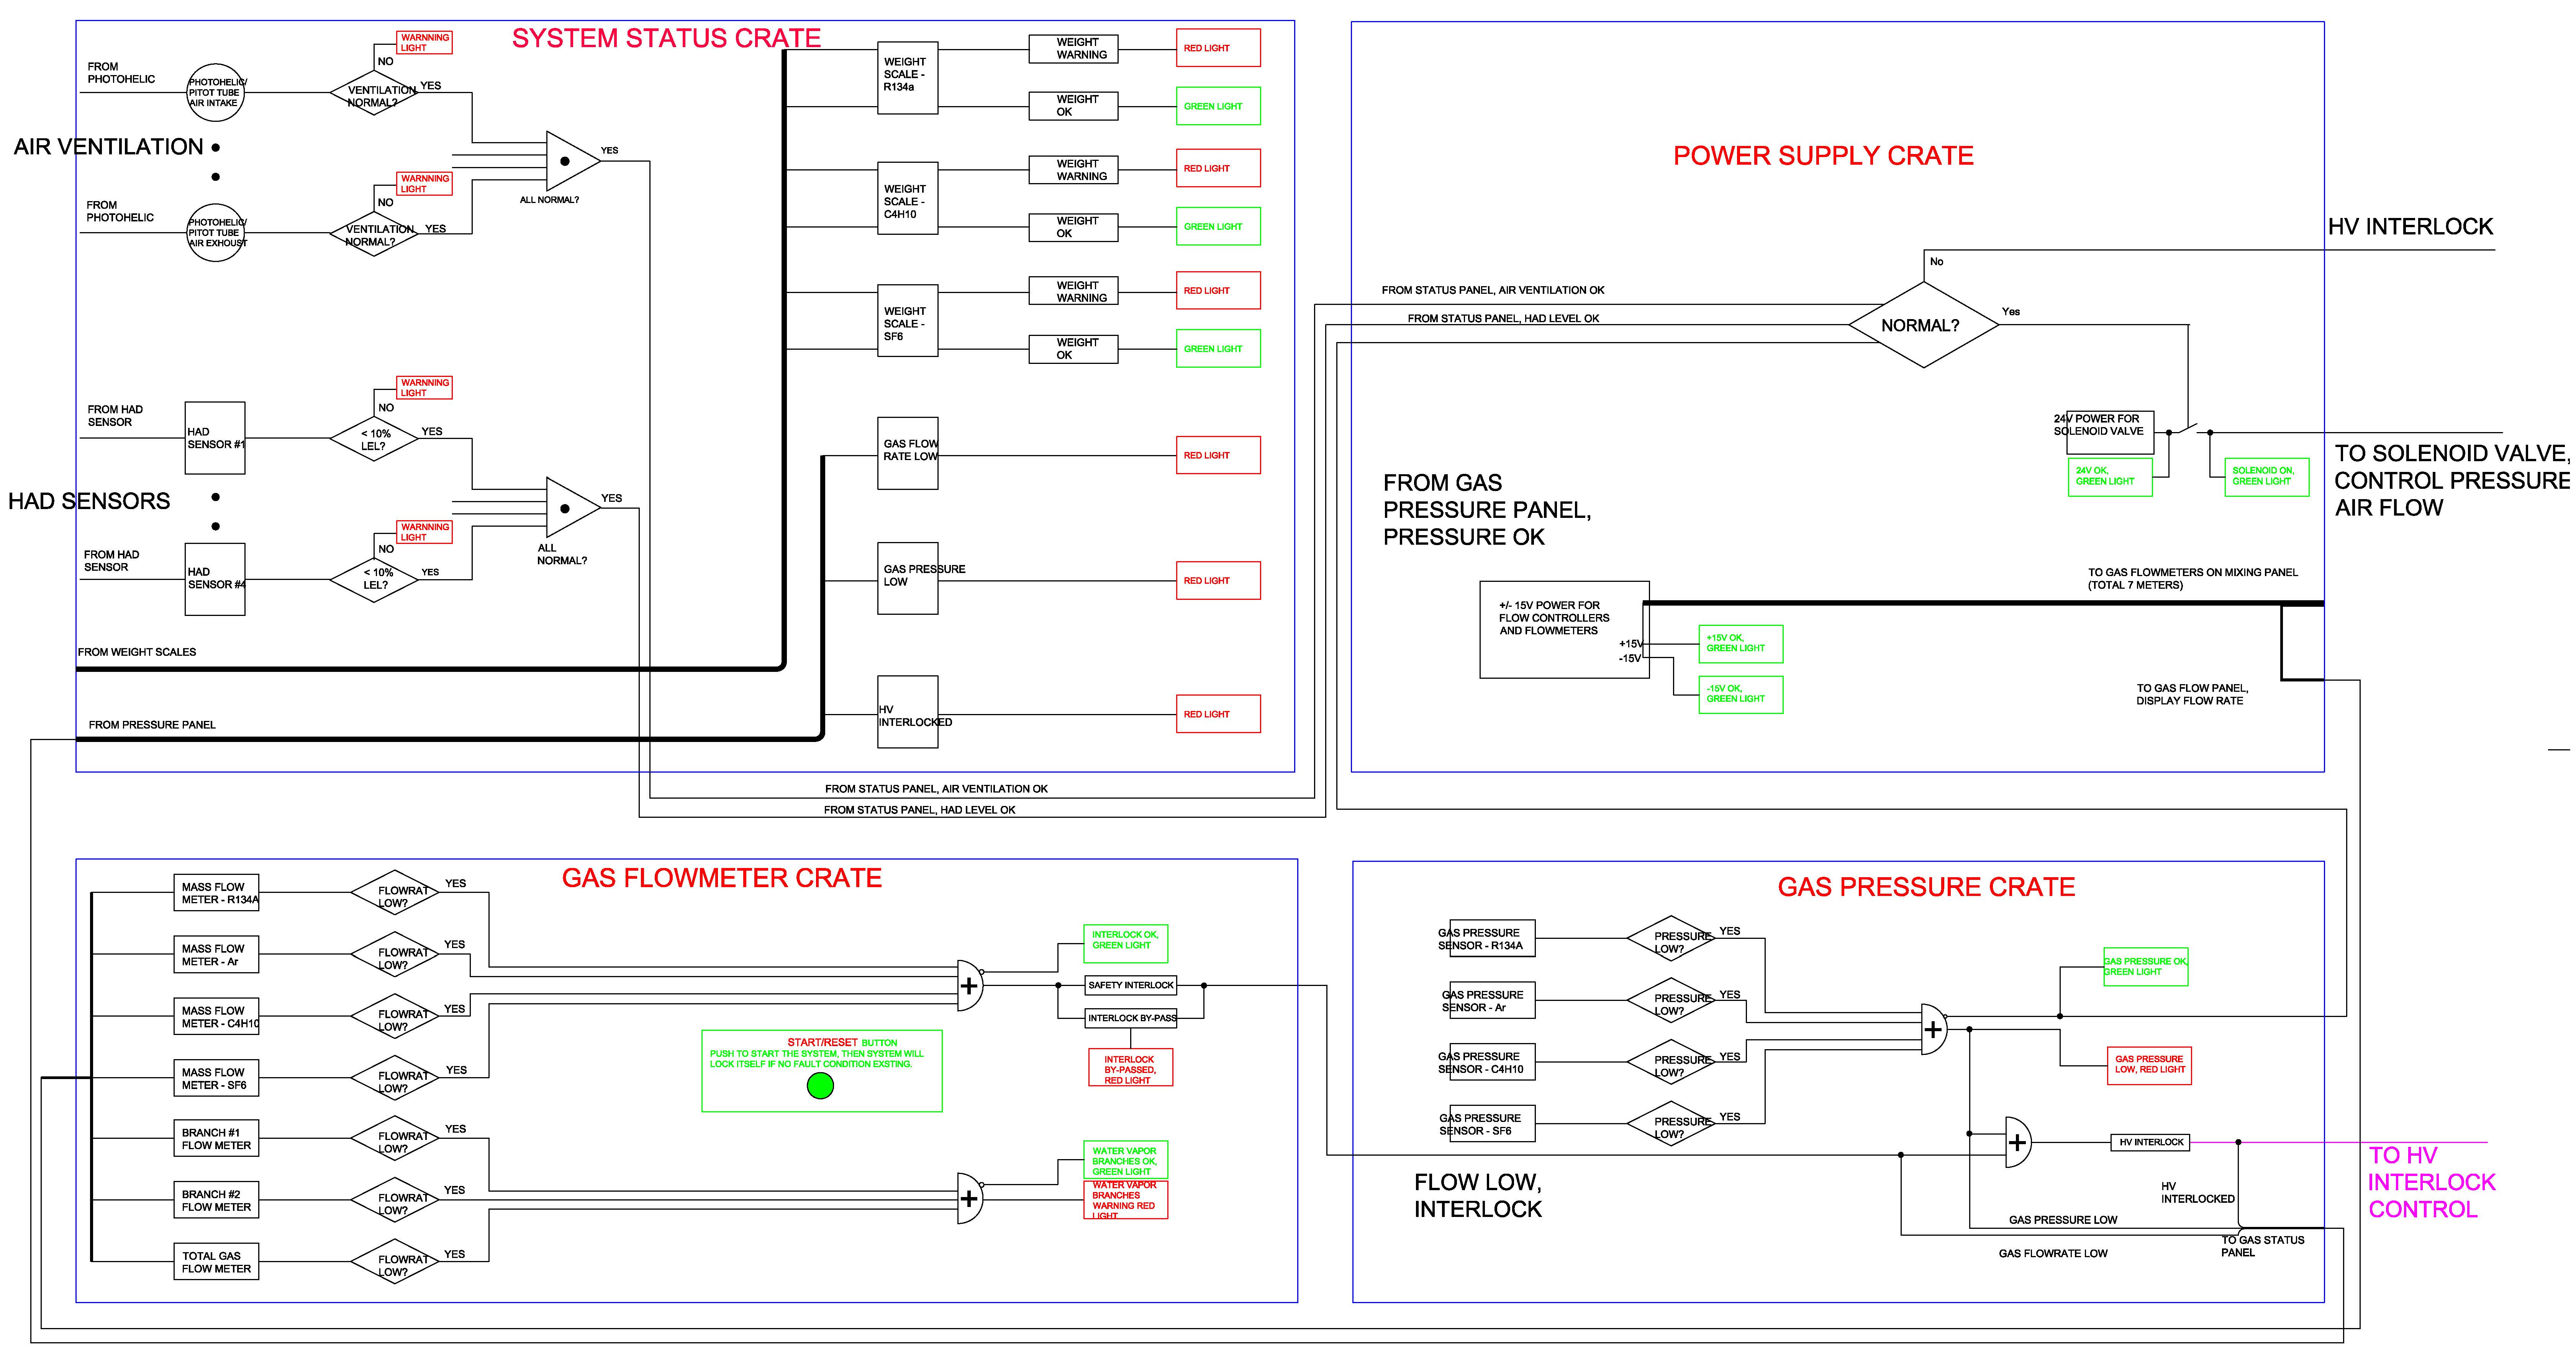
Task: Click the Water Vapor Branches plus gate
Action: click(969, 1198)
